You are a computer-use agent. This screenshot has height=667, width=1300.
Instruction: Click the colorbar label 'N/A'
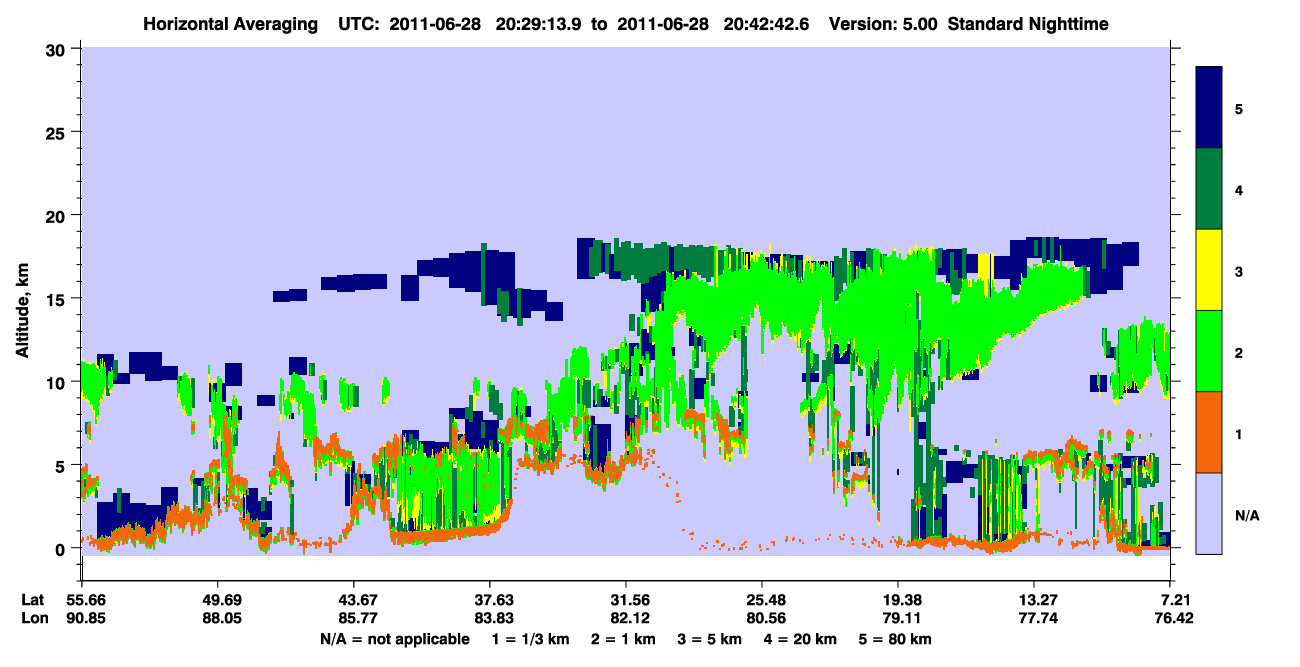click(1247, 515)
